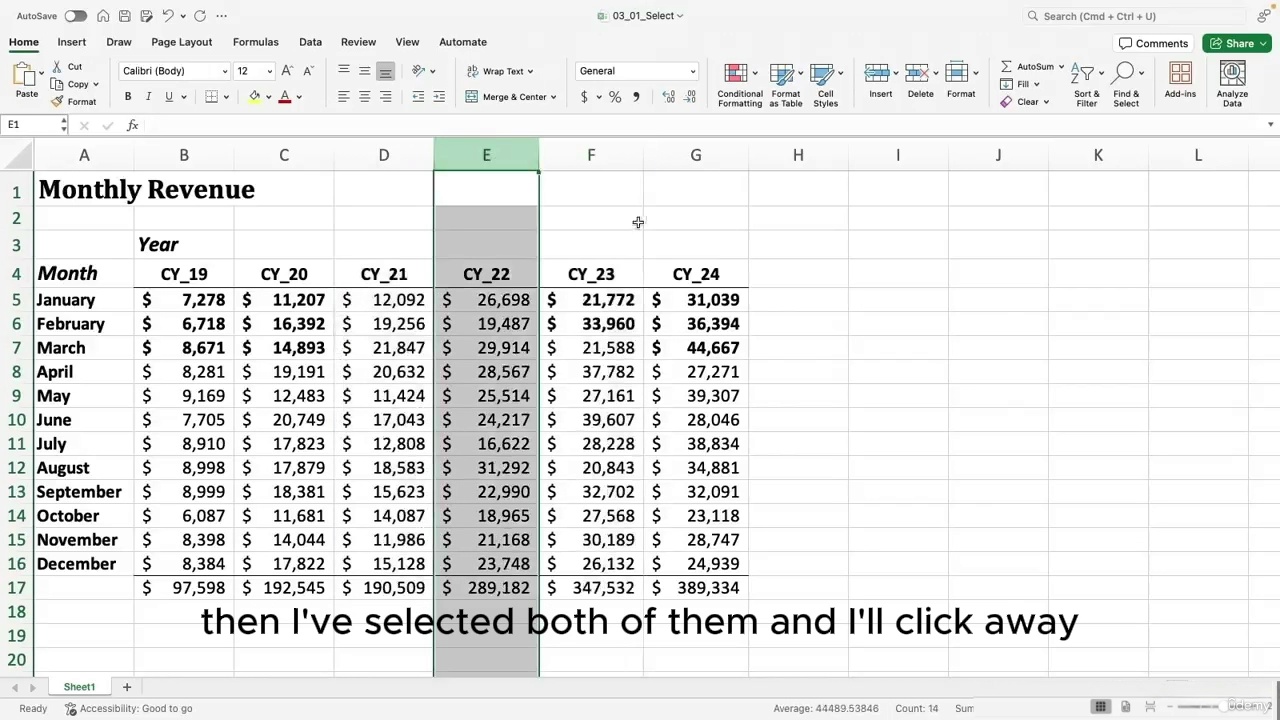This screenshot has width=1280, height=720.
Task: Click the Borders icon
Action: coord(211,97)
